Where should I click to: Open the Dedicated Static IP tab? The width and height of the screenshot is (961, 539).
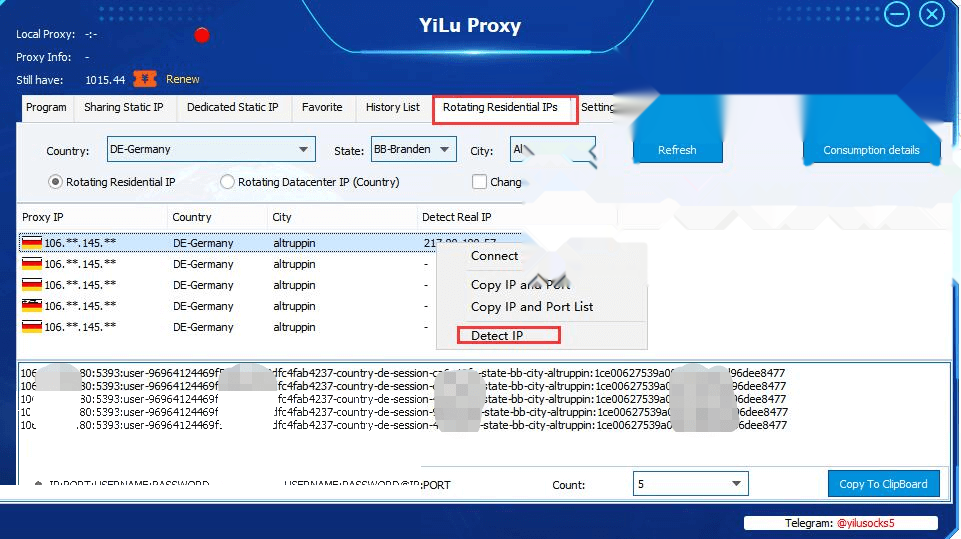click(232, 107)
